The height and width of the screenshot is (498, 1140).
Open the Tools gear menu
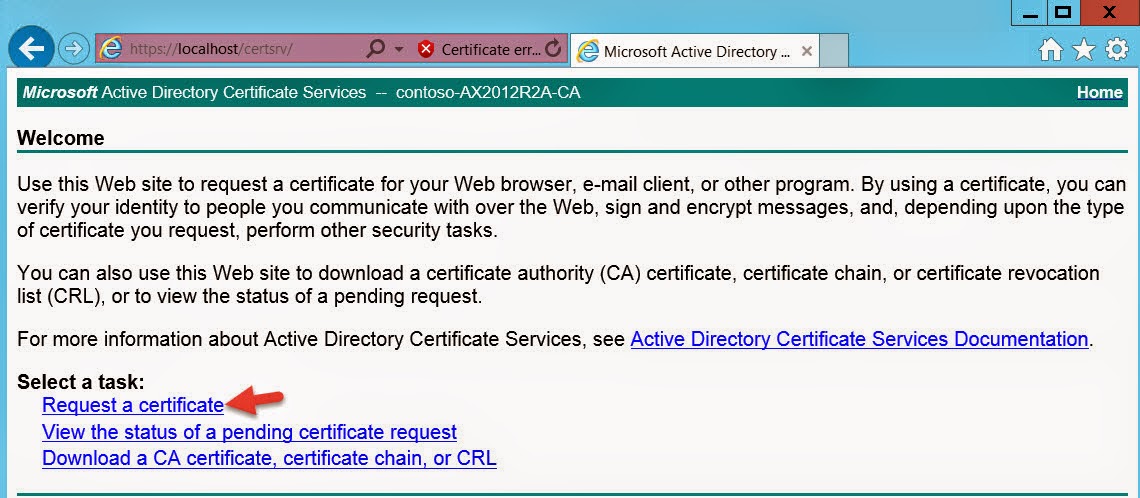pyautogui.click(x=1116, y=50)
